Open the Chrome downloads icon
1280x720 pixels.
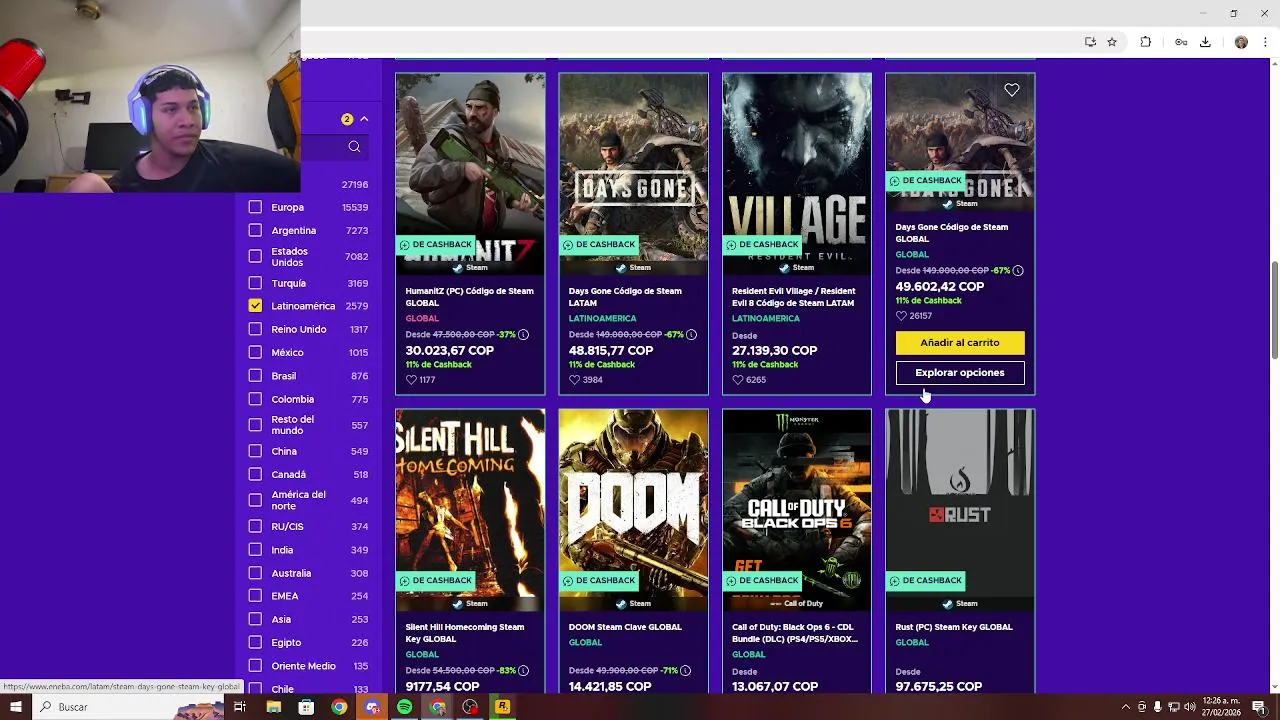[1205, 42]
